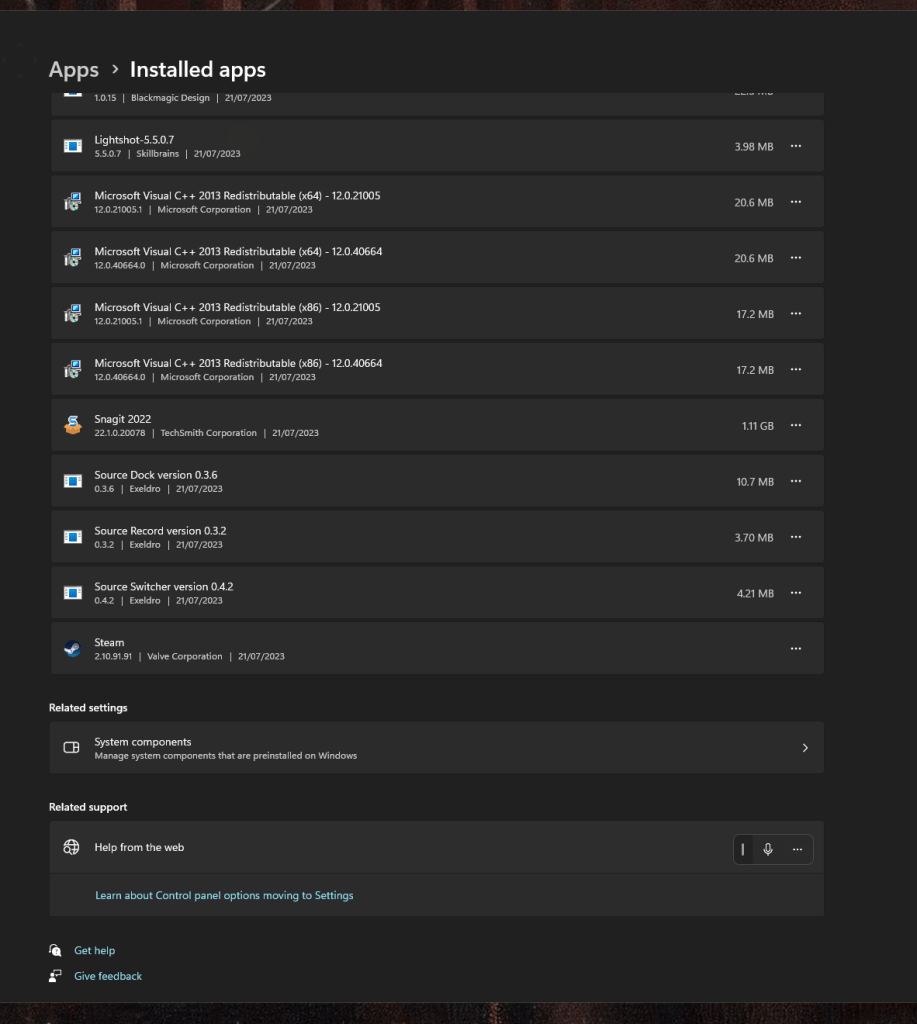Click installer icon of Visual C++ x64 12.0.21005

pos(72,202)
